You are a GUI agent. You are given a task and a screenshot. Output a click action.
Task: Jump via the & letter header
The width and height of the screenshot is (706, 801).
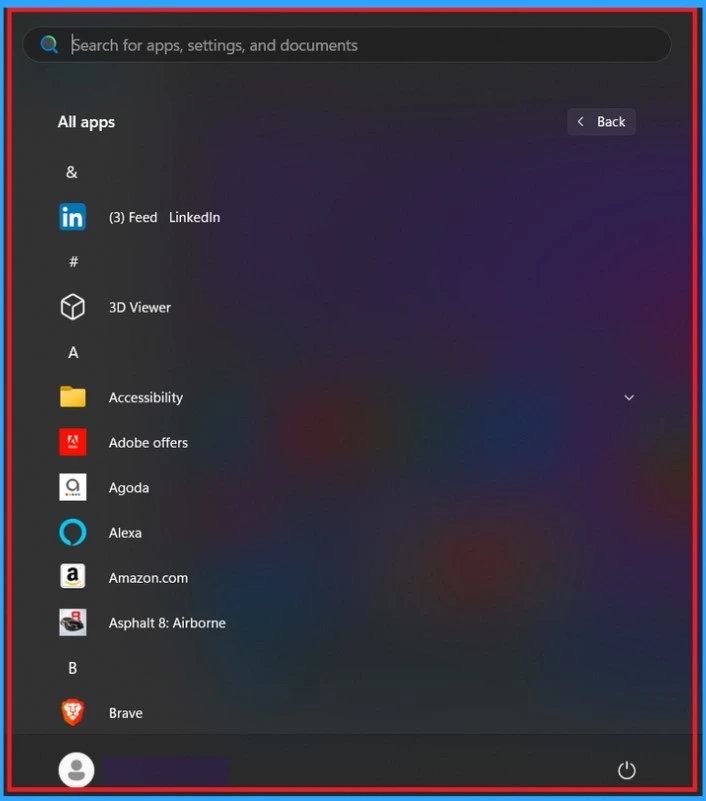(x=72, y=172)
